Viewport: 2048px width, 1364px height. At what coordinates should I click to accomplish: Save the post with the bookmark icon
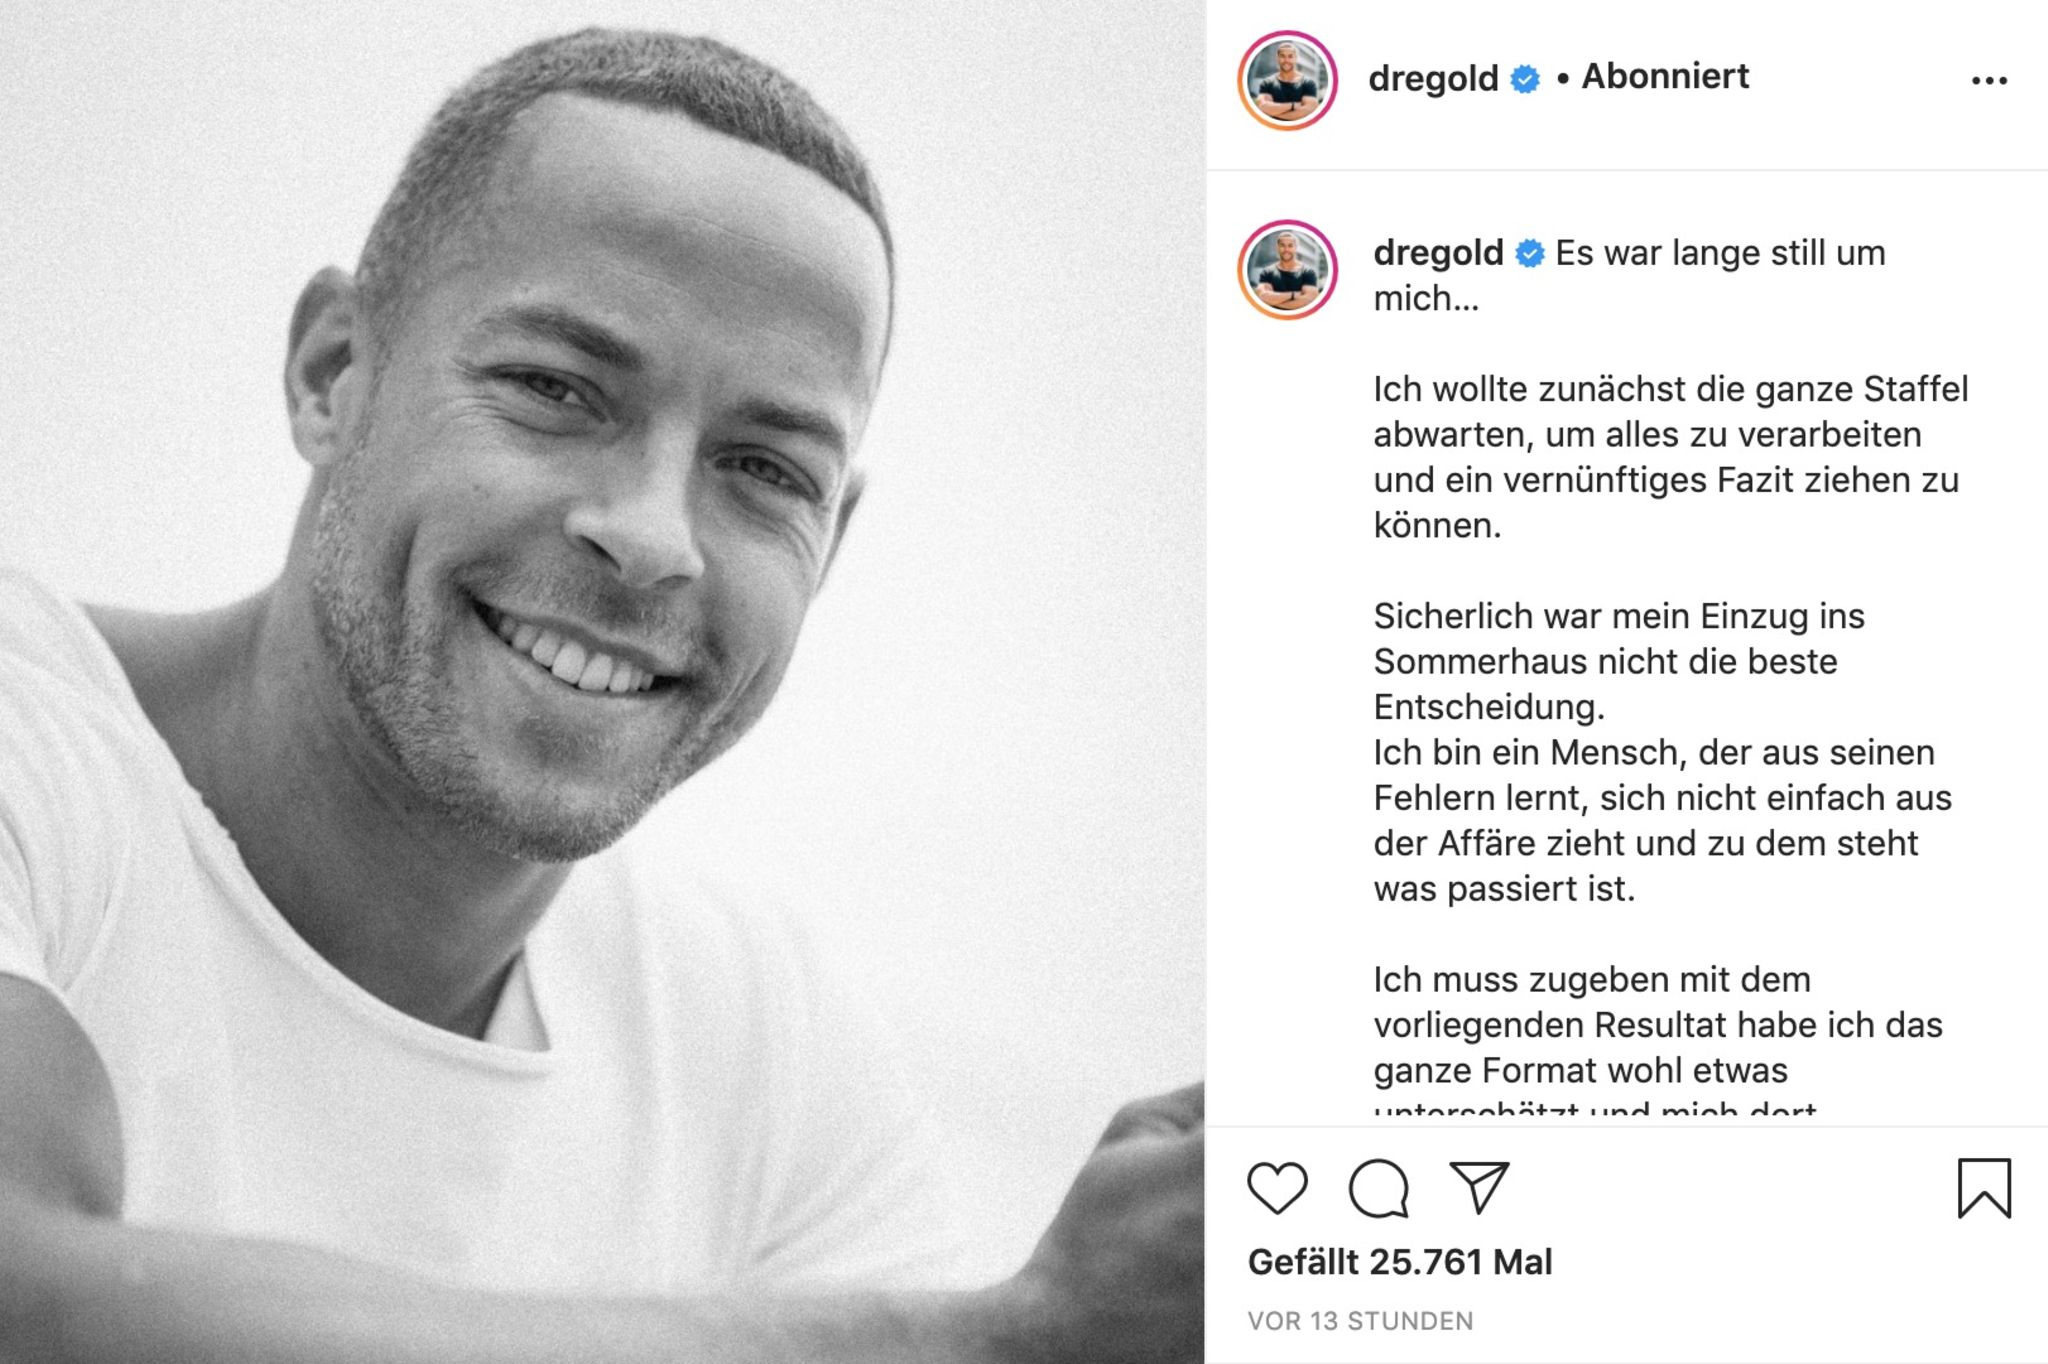(1984, 1188)
